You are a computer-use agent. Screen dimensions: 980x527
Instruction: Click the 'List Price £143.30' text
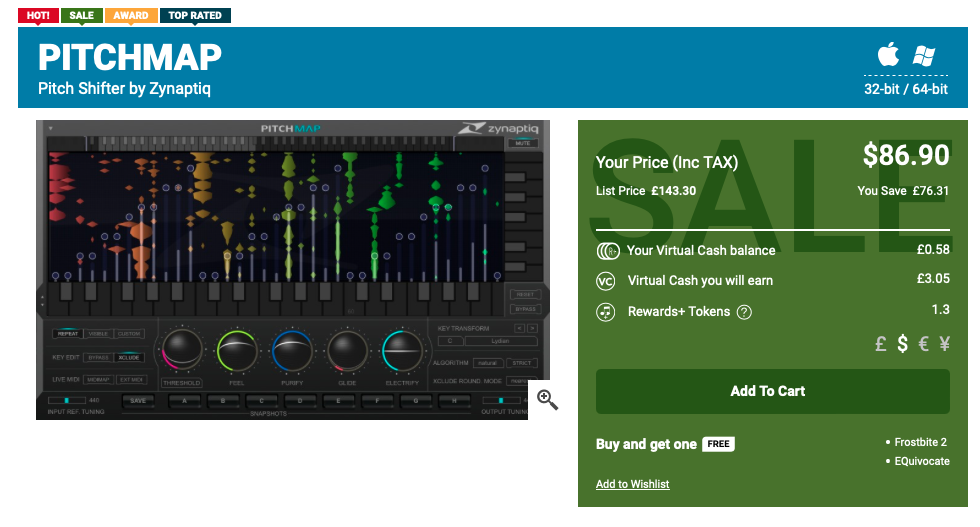646,191
